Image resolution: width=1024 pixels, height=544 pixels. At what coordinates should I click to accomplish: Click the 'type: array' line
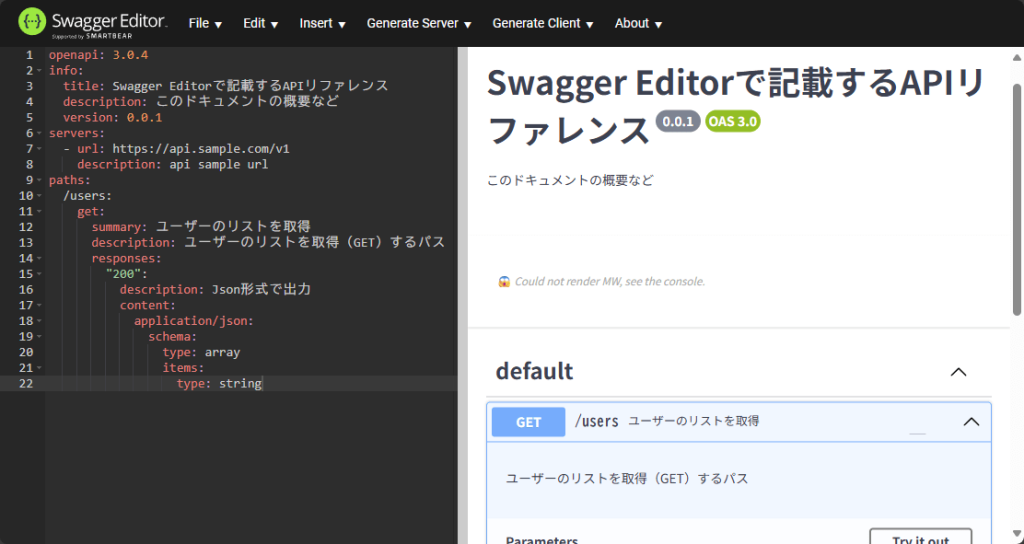(201, 353)
